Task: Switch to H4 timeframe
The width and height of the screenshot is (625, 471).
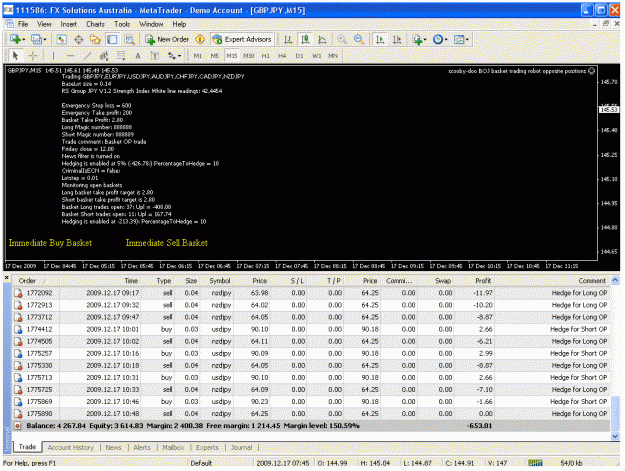Action: click(282, 56)
